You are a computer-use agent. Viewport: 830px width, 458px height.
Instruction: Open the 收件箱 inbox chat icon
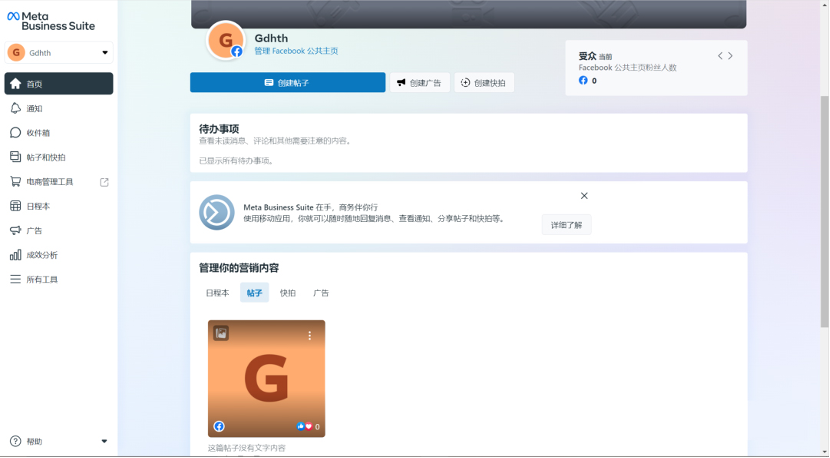15,132
